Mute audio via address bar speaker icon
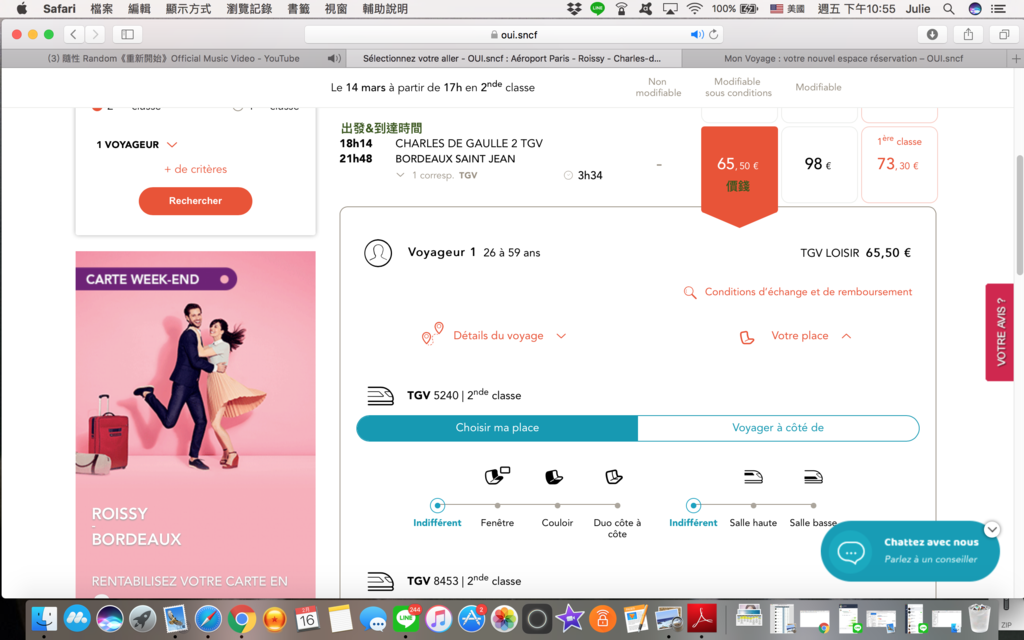This screenshot has height=640, width=1024. pyautogui.click(x=697, y=35)
